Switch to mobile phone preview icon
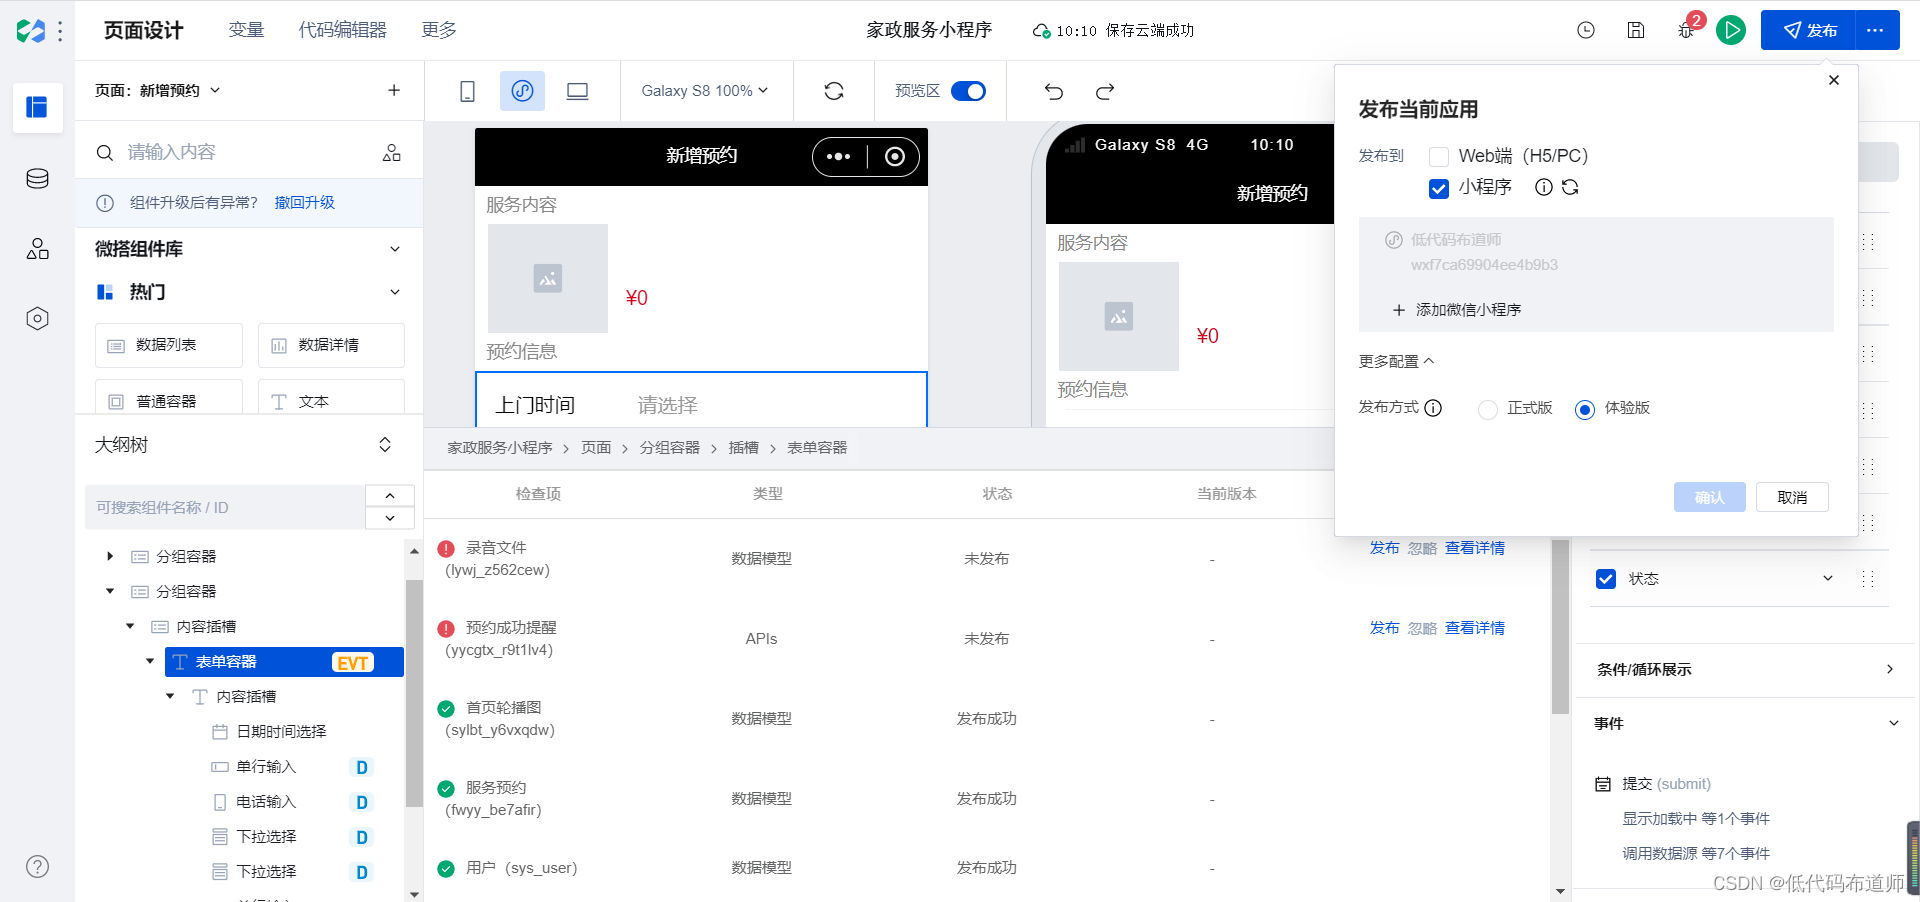The image size is (1920, 902). (x=467, y=91)
